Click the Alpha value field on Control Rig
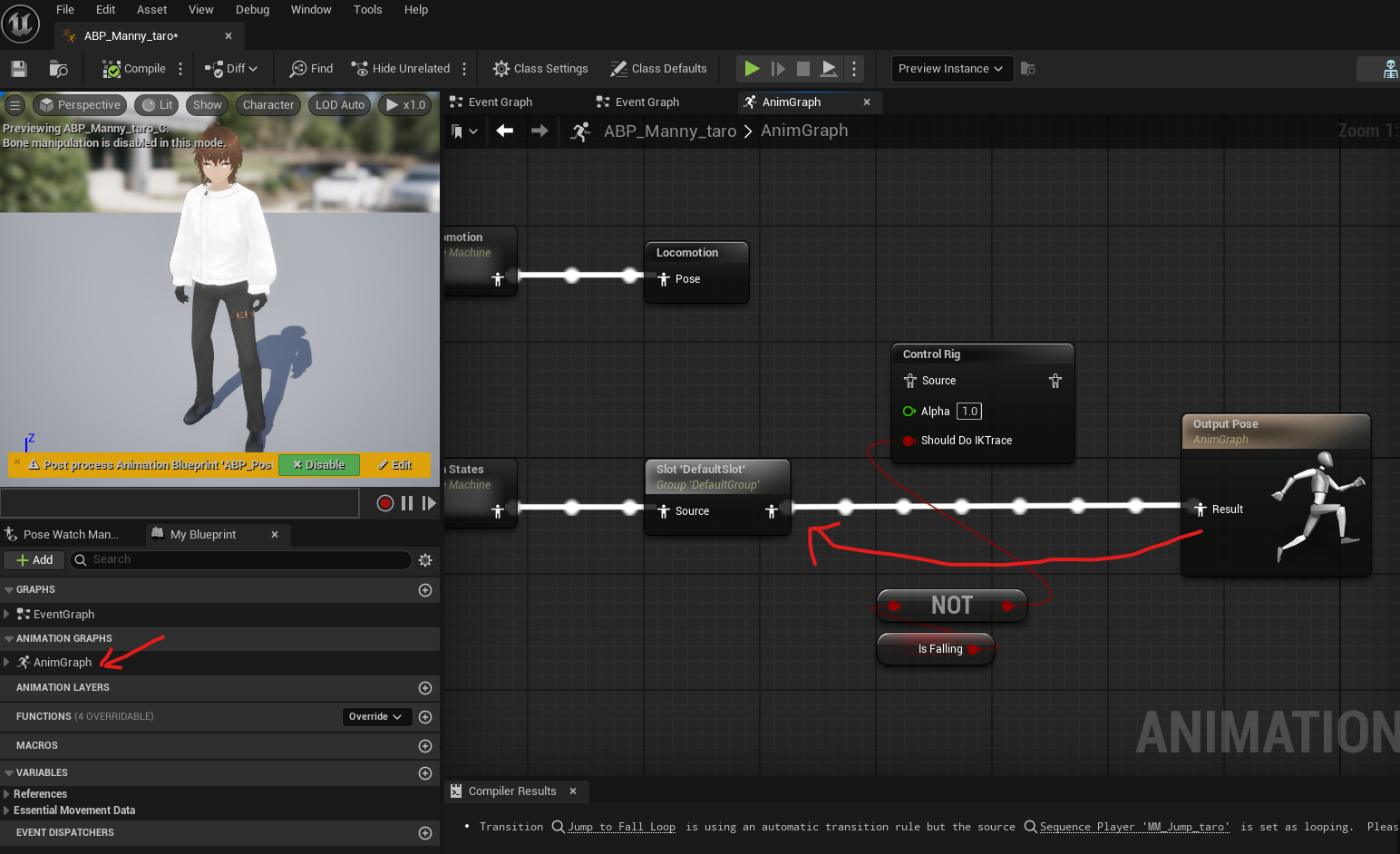This screenshot has height=854, width=1400. pos(967,411)
